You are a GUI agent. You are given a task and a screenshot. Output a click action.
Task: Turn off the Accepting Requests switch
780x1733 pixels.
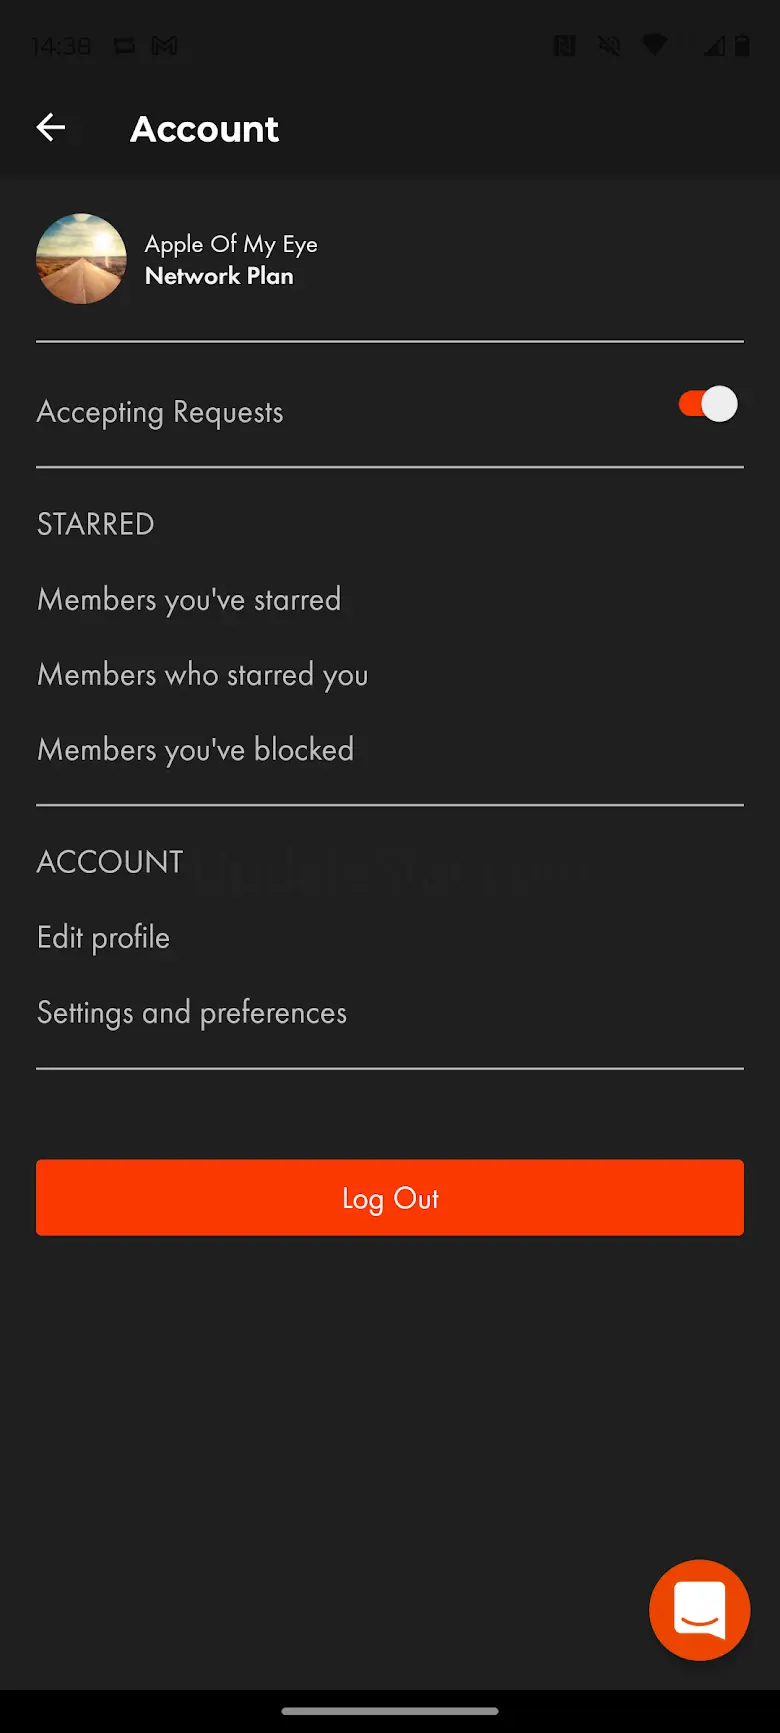[708, 405]
